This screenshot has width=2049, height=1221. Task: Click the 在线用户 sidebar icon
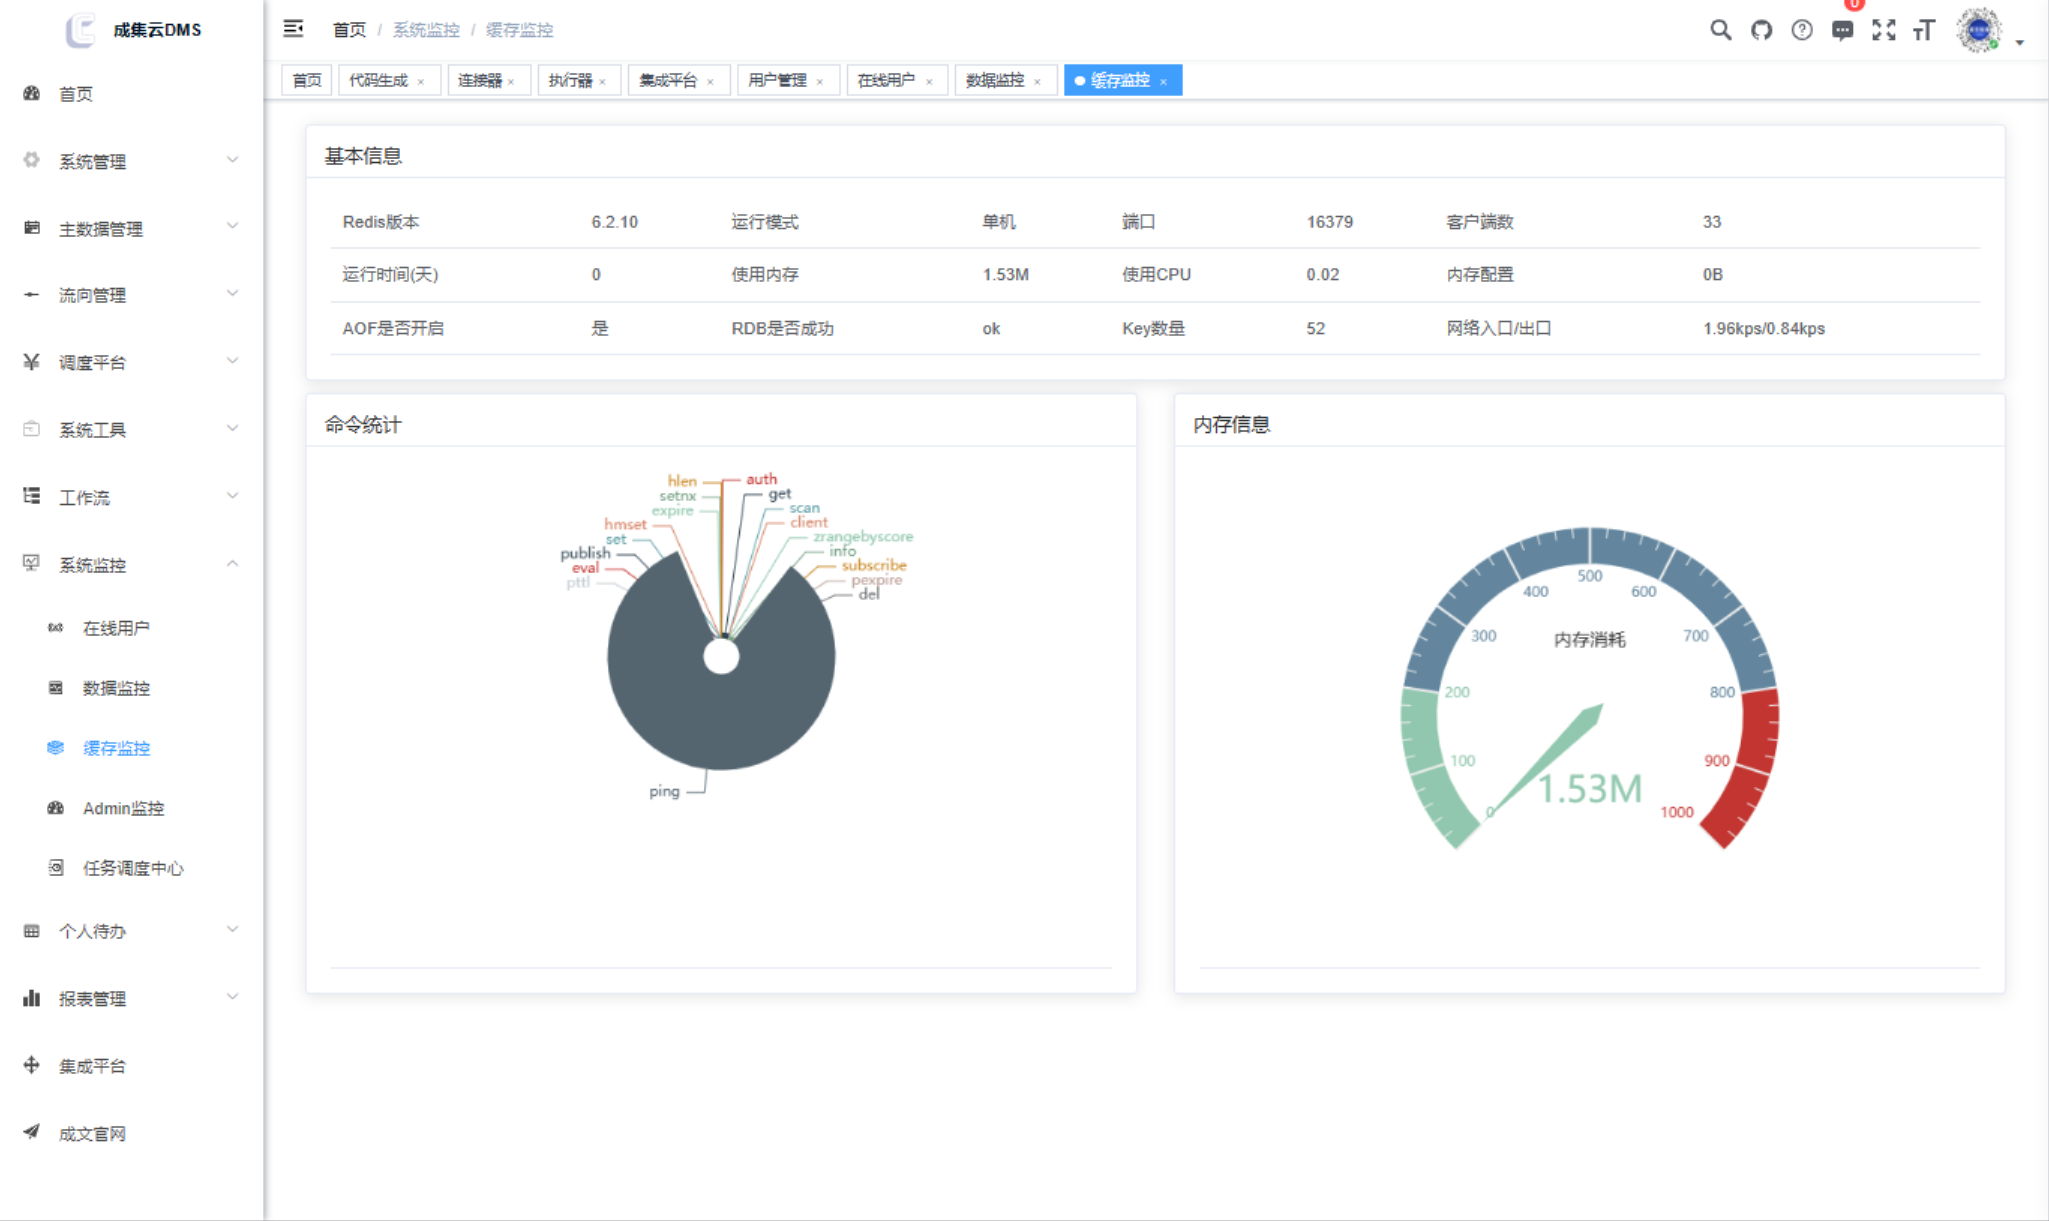[x=56, y=628]
